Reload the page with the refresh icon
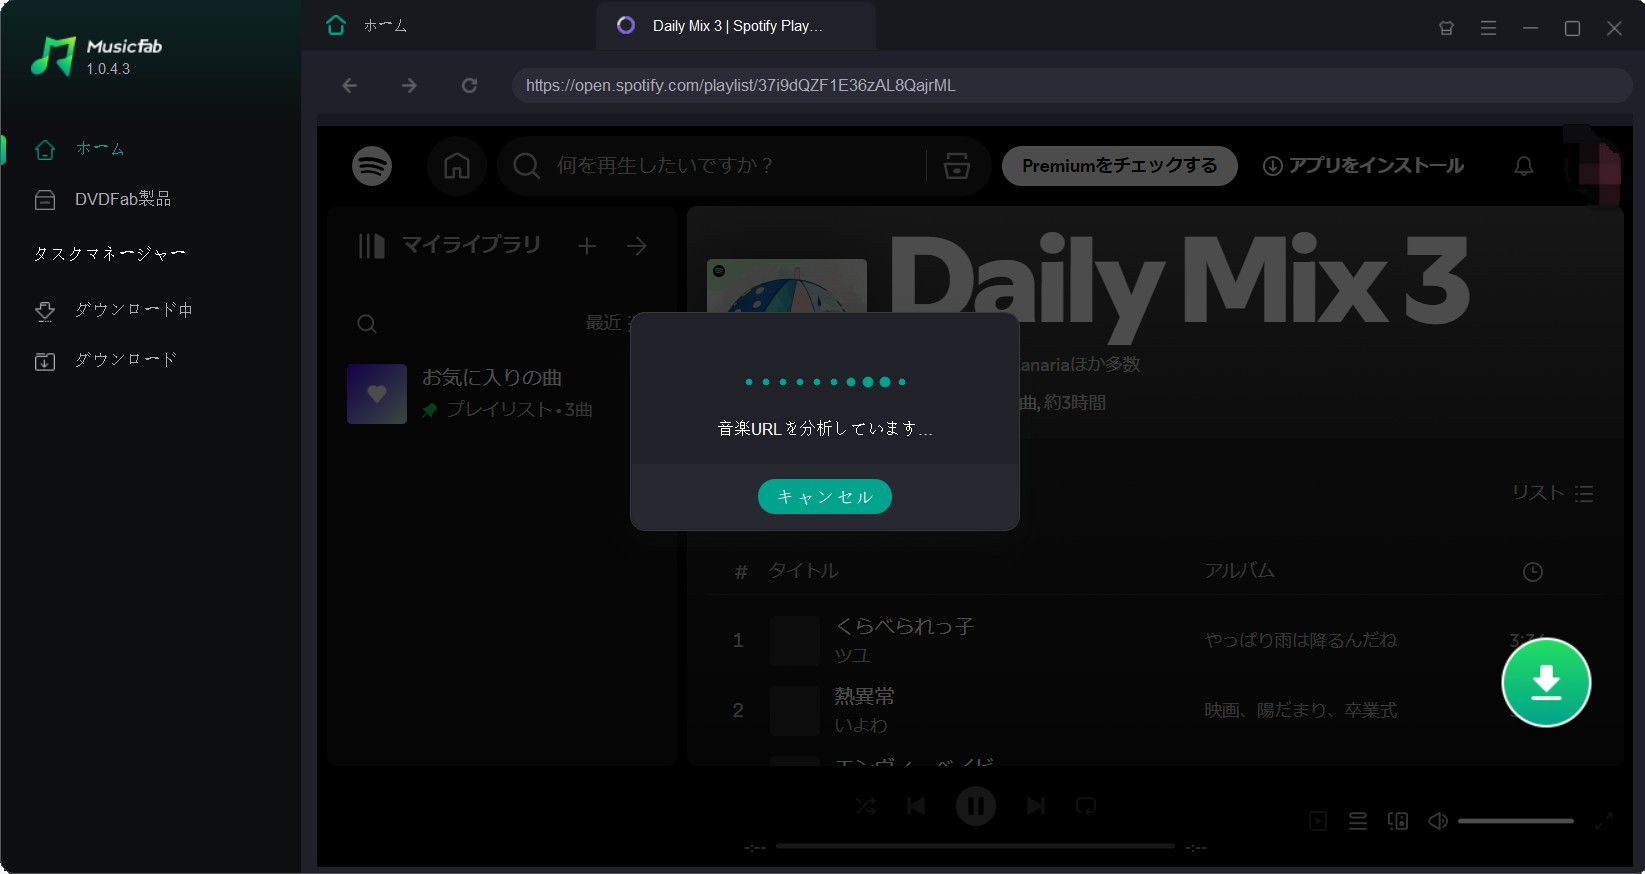Viewport: 1645px width, 874px height. click(469, 86)
